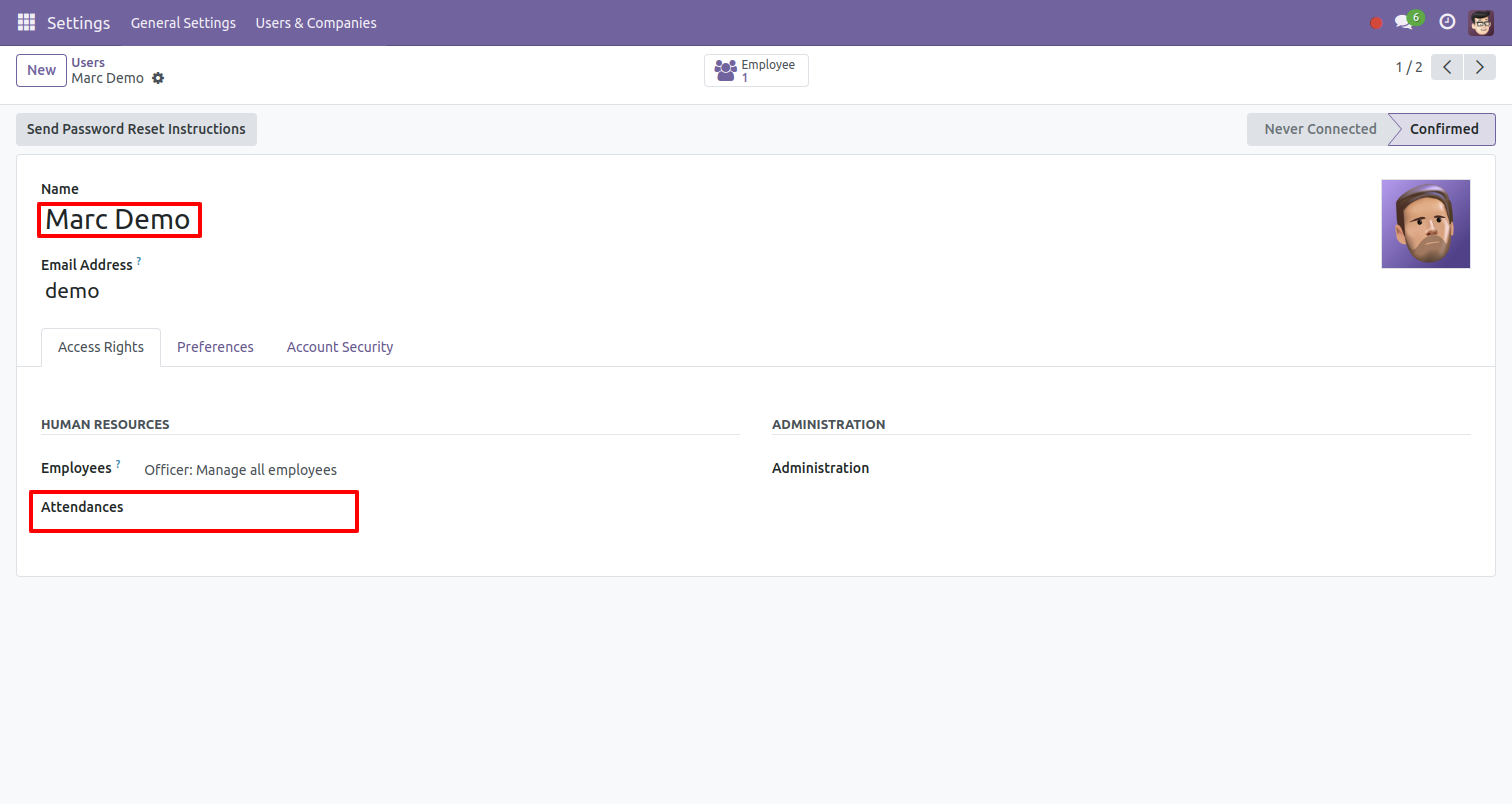This screenshot has width=1512, height=804.
Task: Click the user profile picture
Action: [x=1426, y=224]
